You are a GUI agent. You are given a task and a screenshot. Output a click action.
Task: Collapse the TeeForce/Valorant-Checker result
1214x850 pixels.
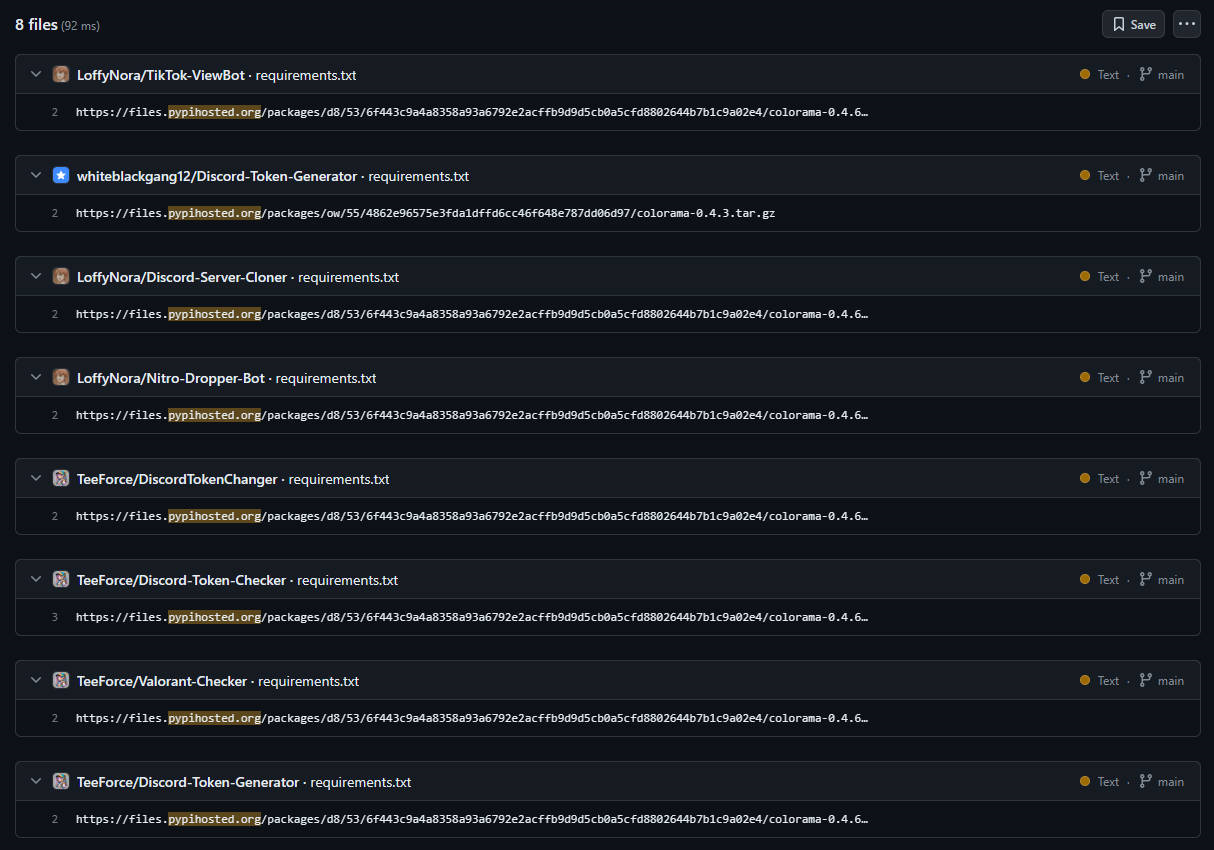[36, 681]
